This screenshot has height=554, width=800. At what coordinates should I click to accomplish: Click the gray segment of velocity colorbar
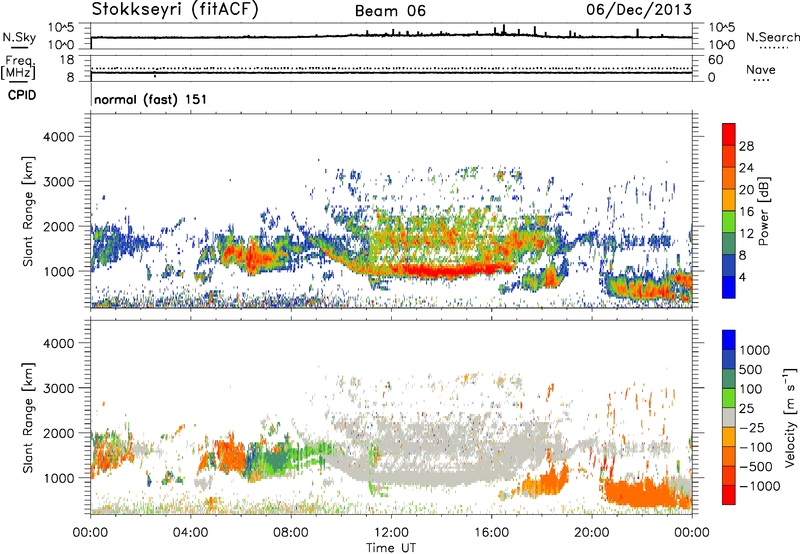click(729, 418)
